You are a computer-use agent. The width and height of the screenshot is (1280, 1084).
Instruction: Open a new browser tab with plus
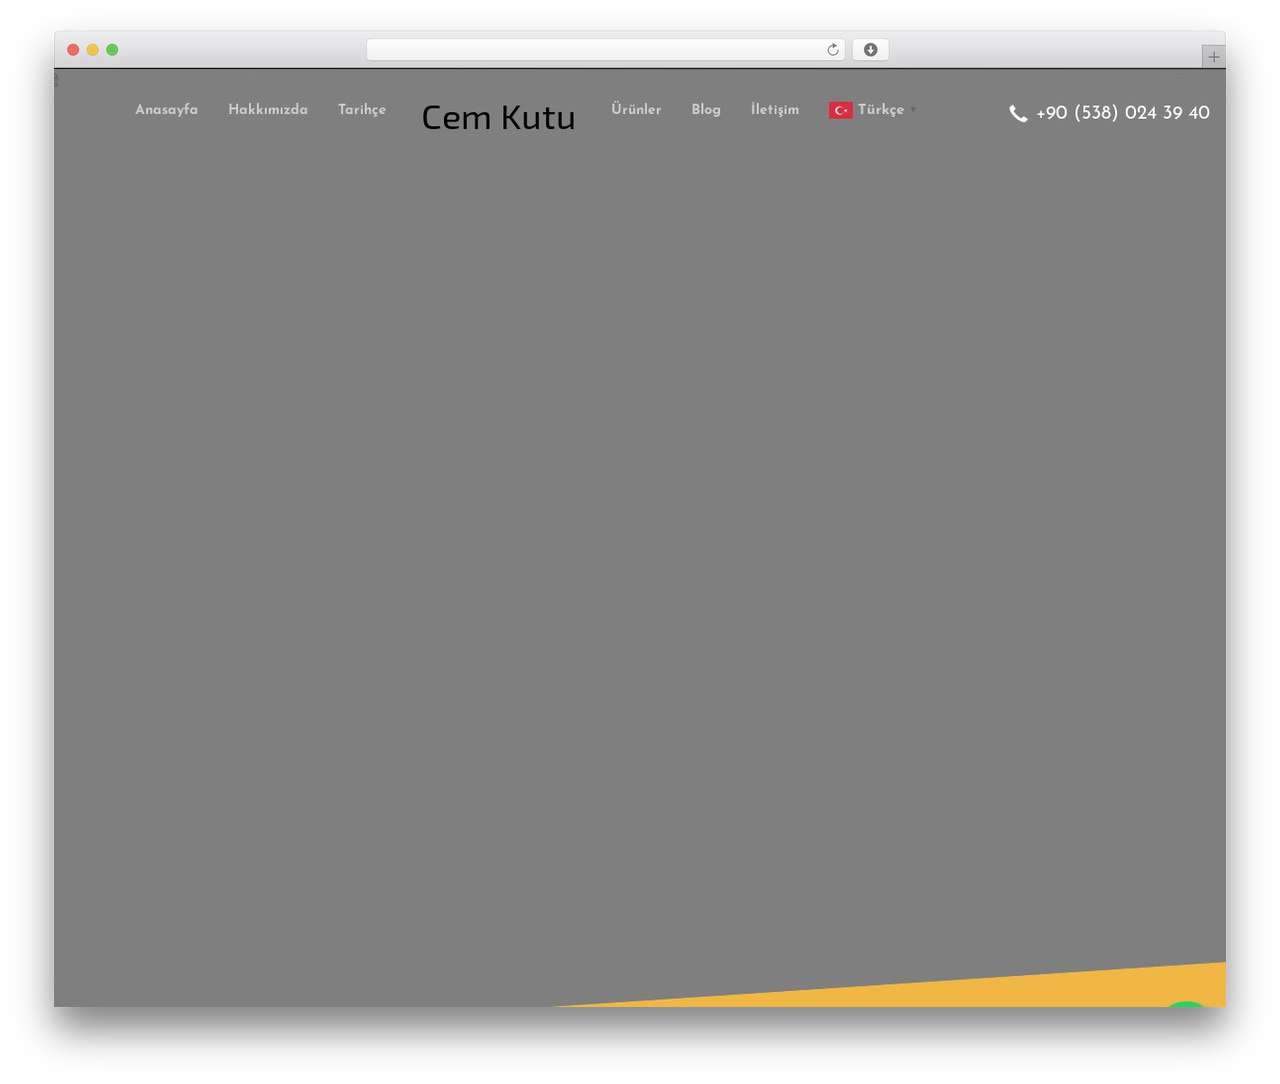[1213, 57]
